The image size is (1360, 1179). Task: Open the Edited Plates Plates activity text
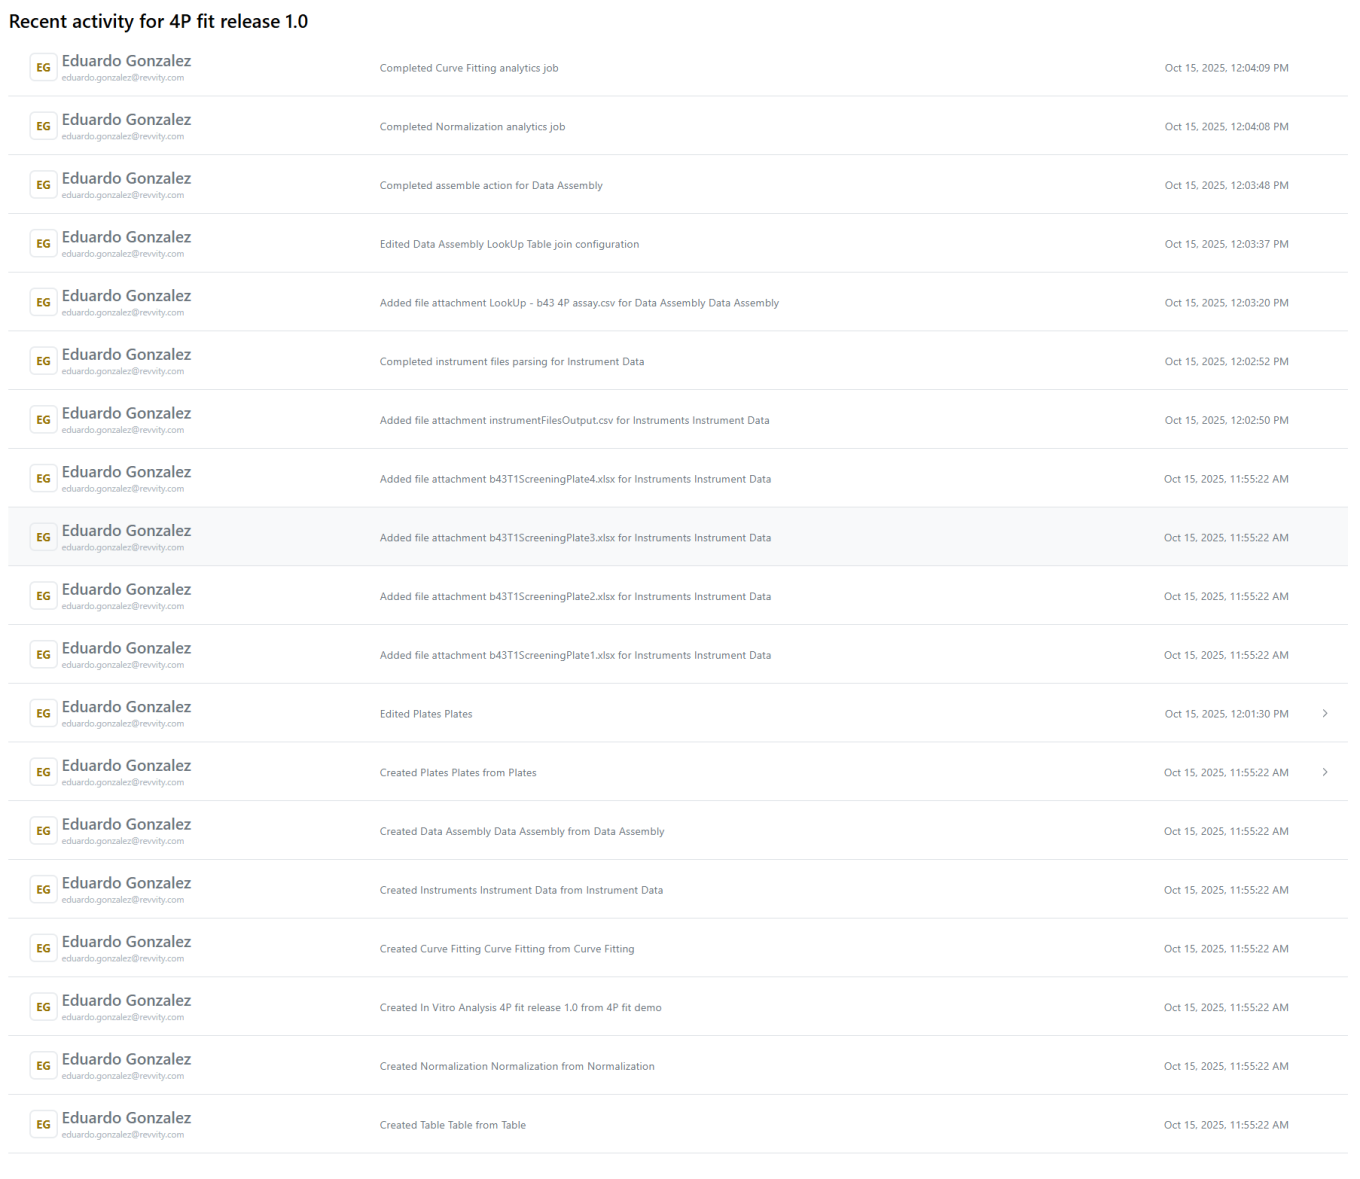[425, 714]
